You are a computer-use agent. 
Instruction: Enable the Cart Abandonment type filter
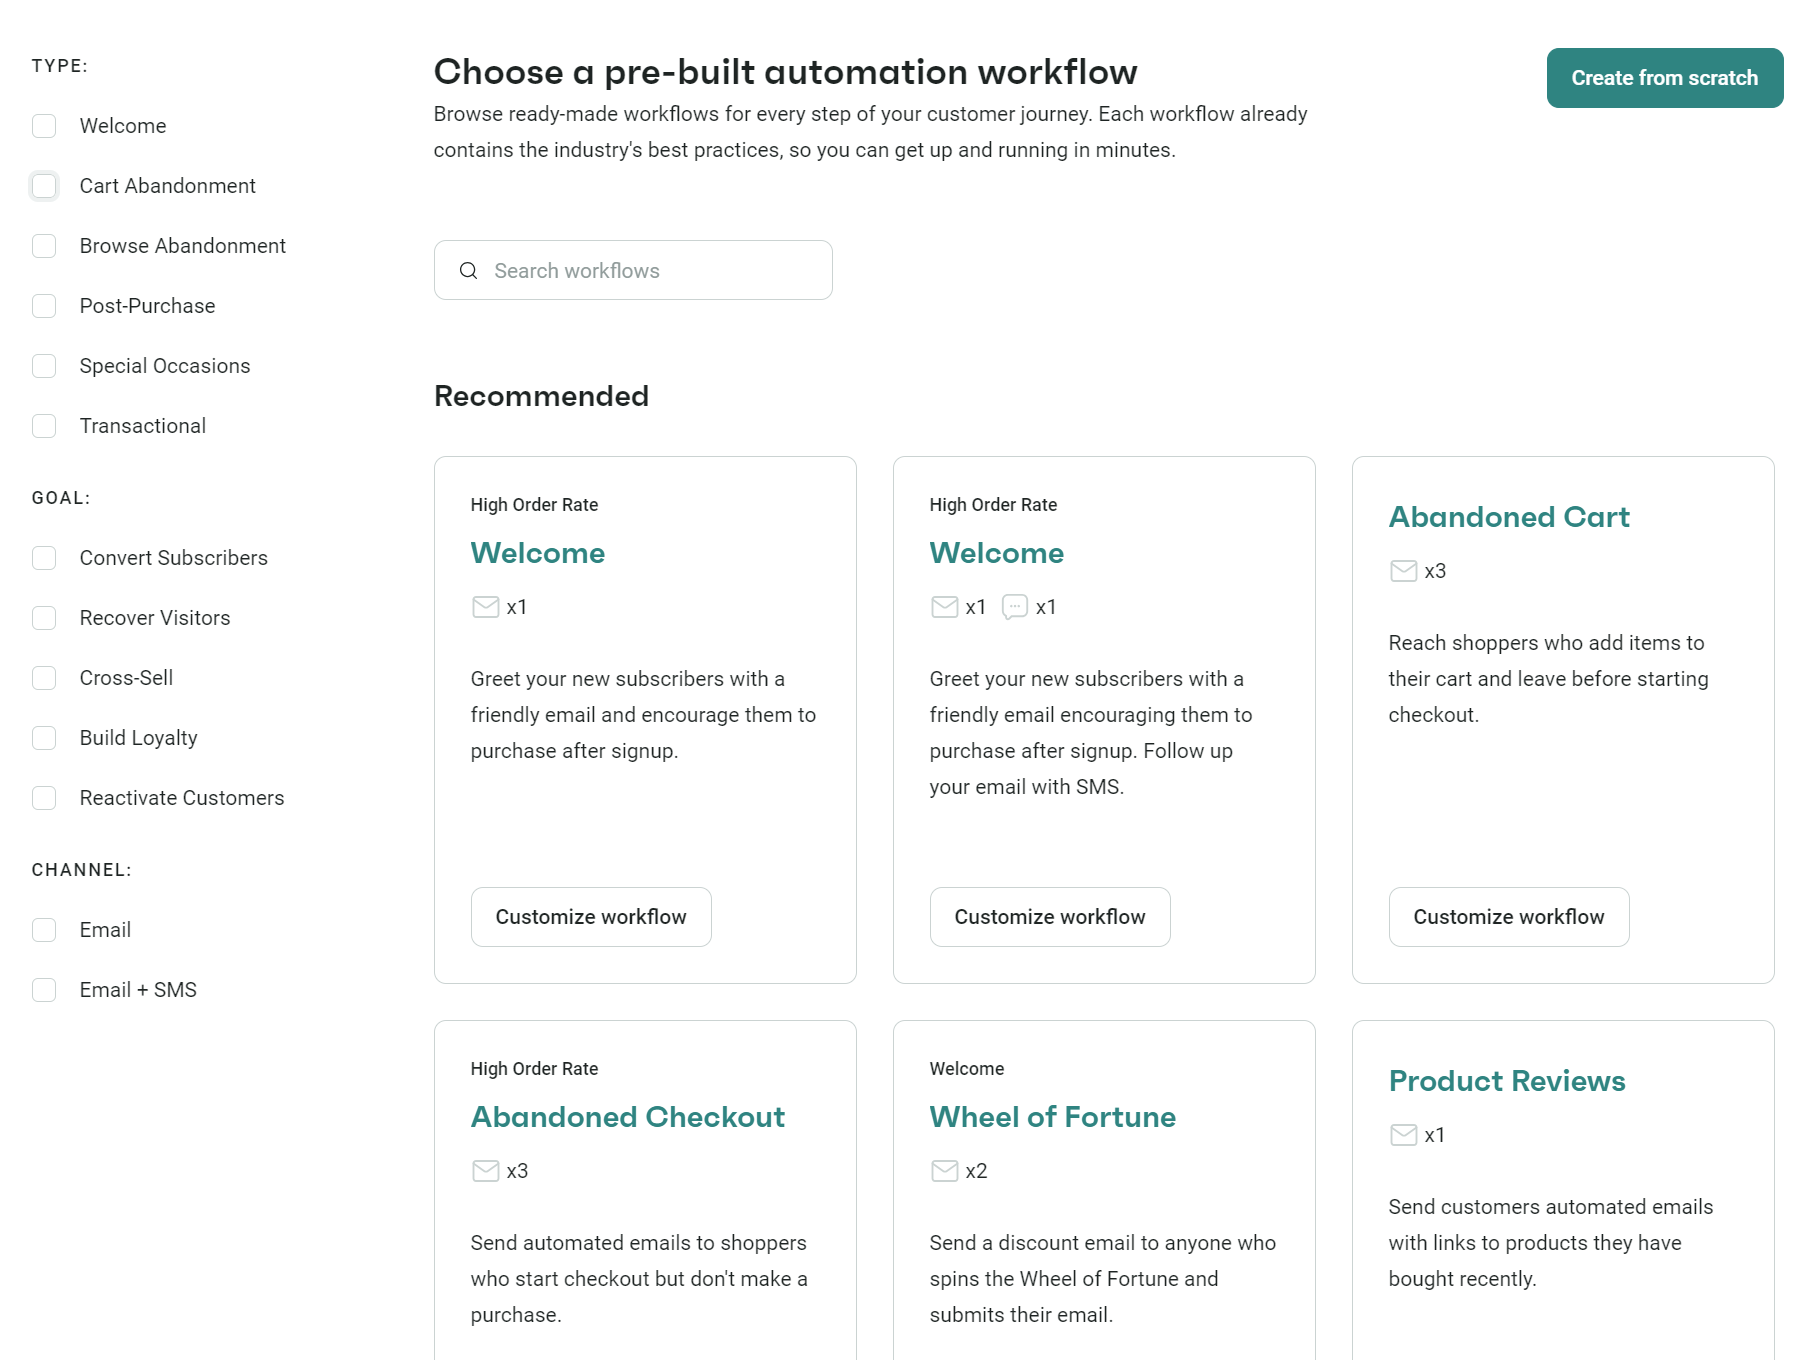tap(44, 186)
